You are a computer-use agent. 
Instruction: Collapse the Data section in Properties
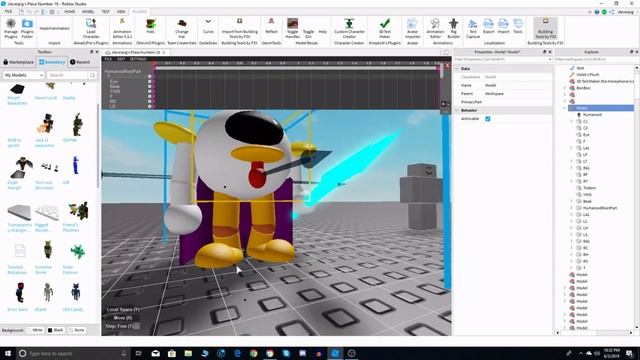click(457, 69)
